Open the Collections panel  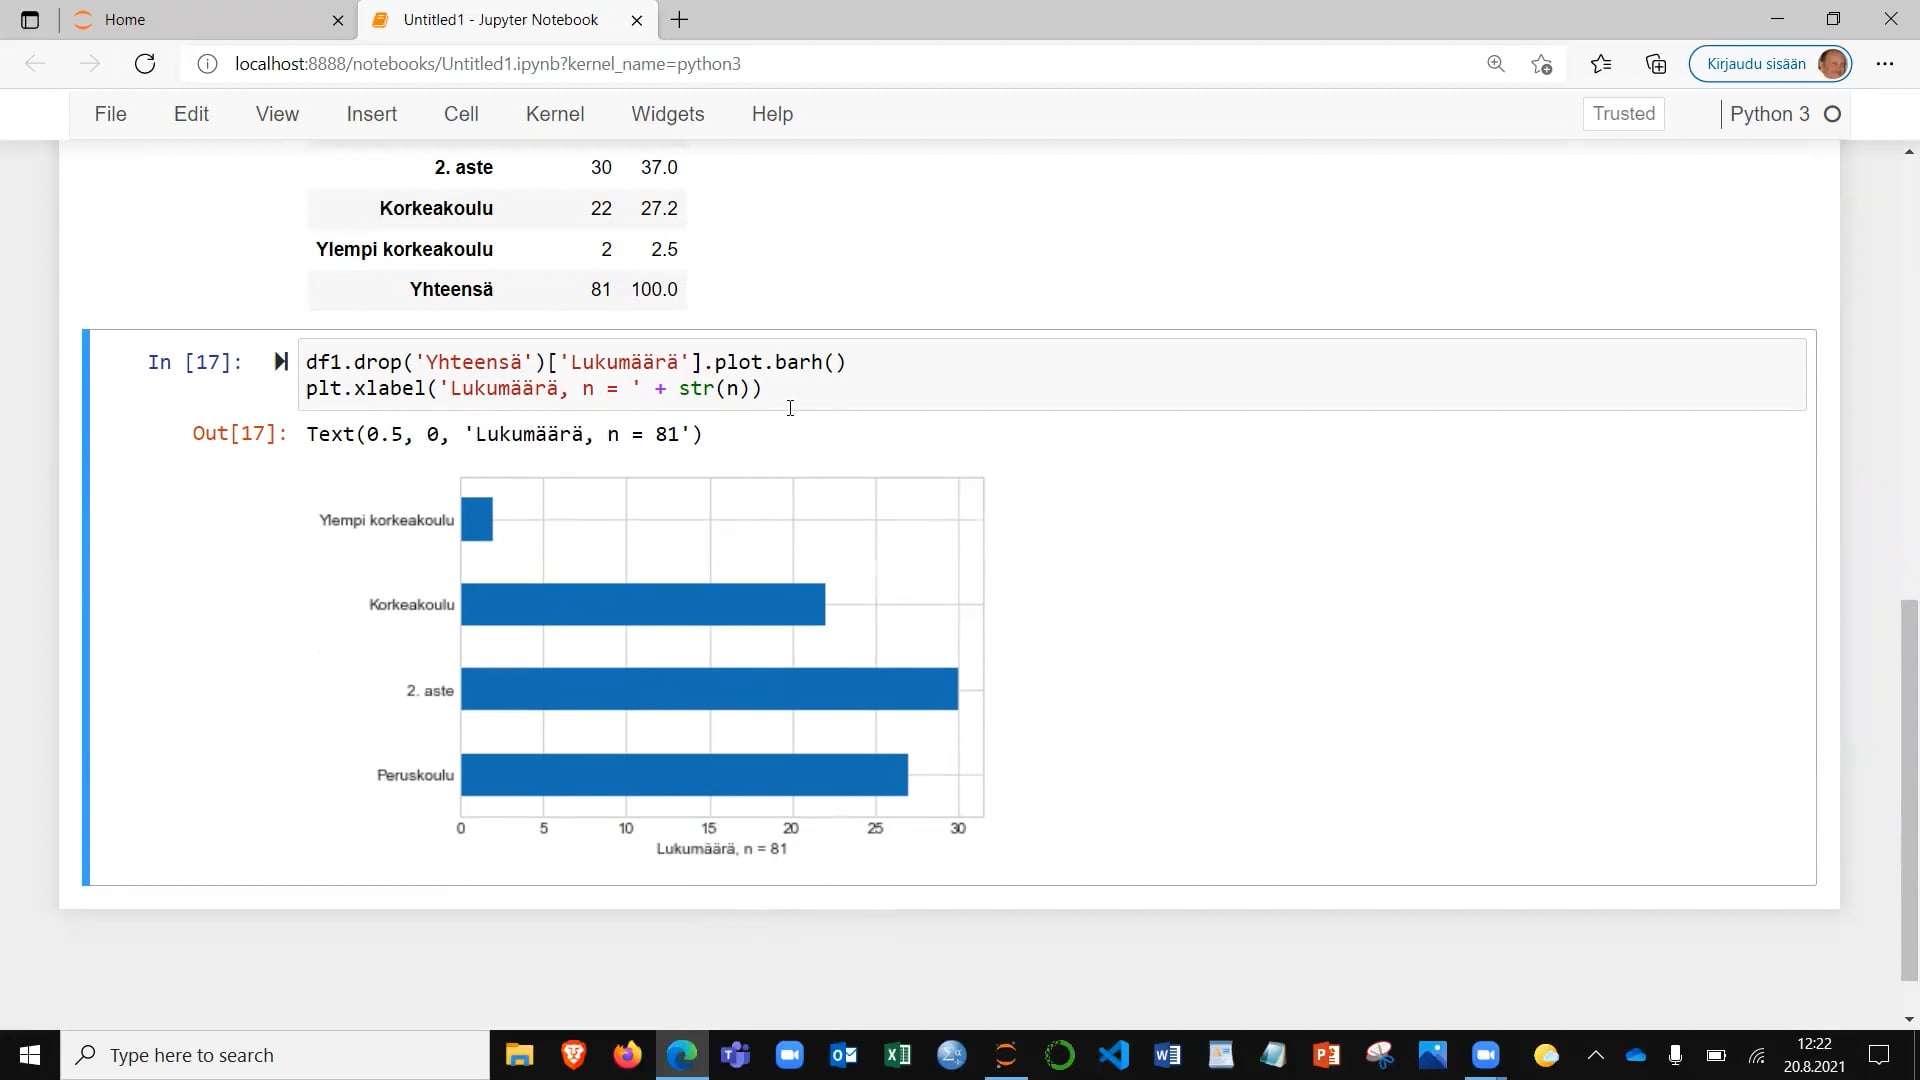click(1656, 64)
